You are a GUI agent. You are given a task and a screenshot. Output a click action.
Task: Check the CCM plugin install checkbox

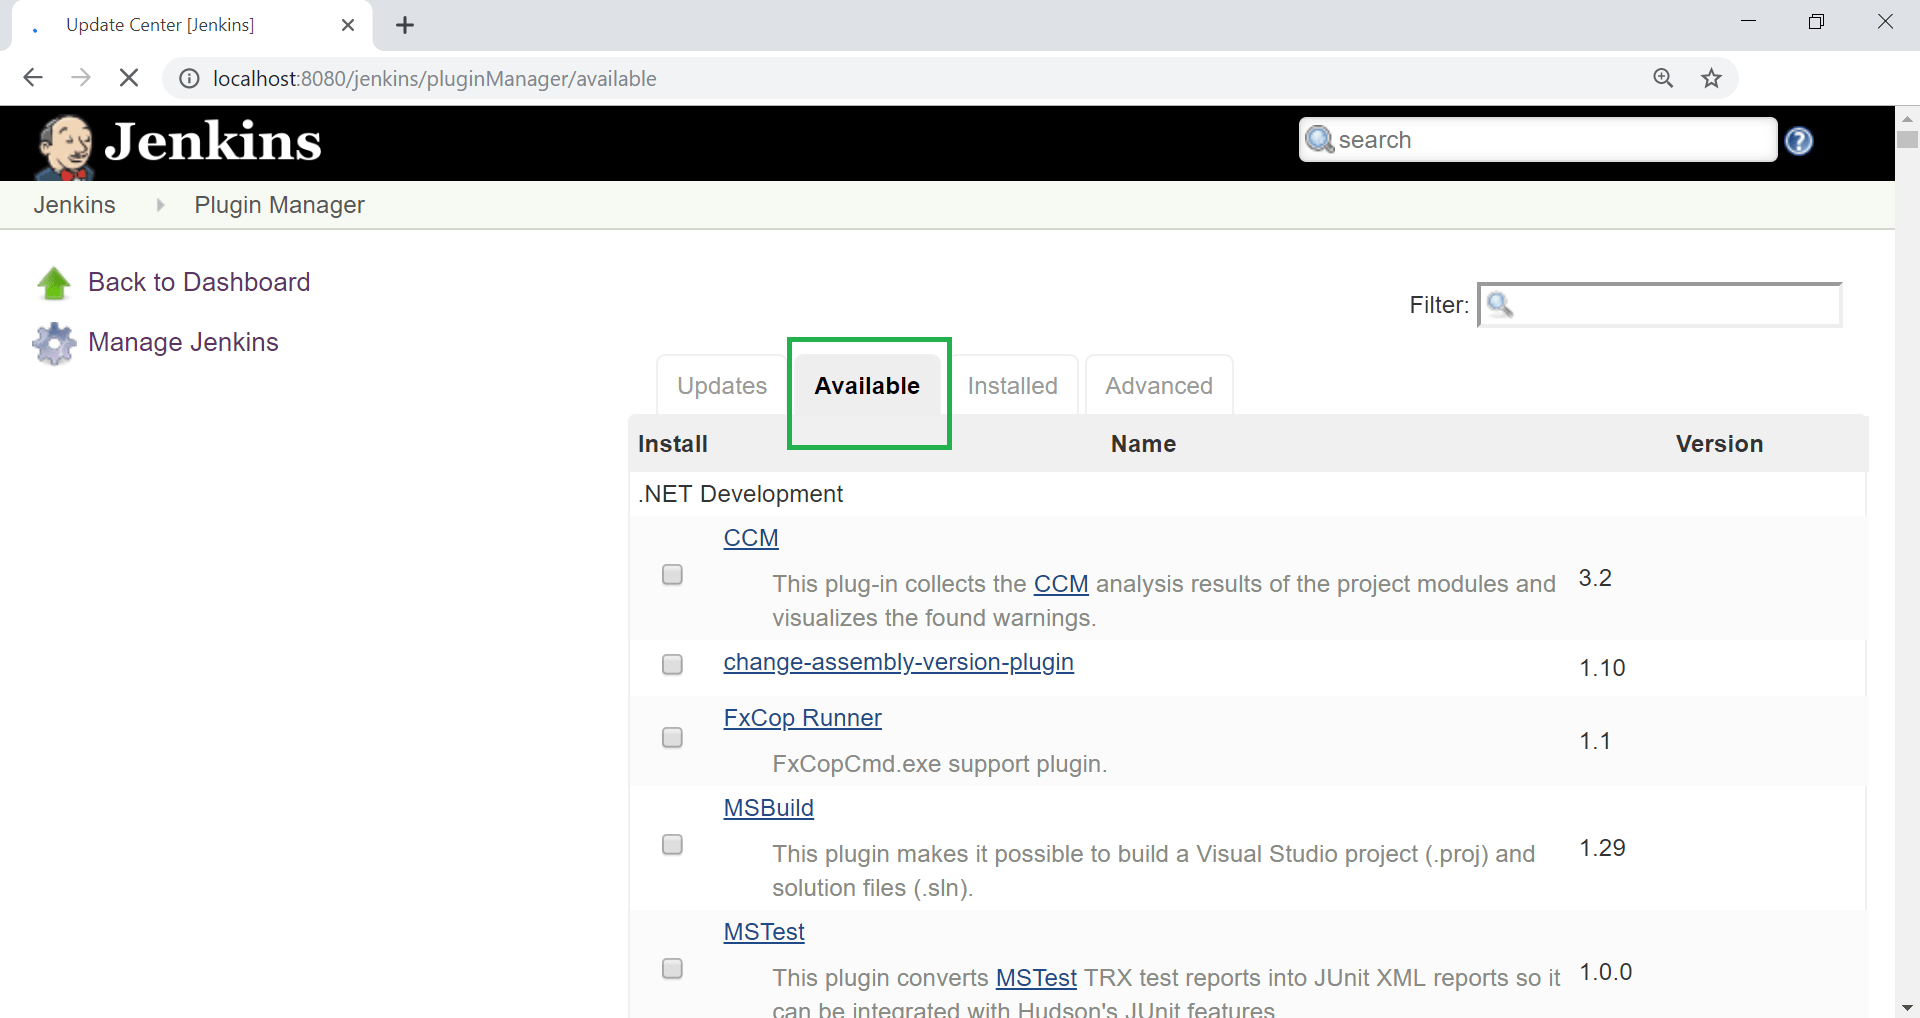point(673,575)
